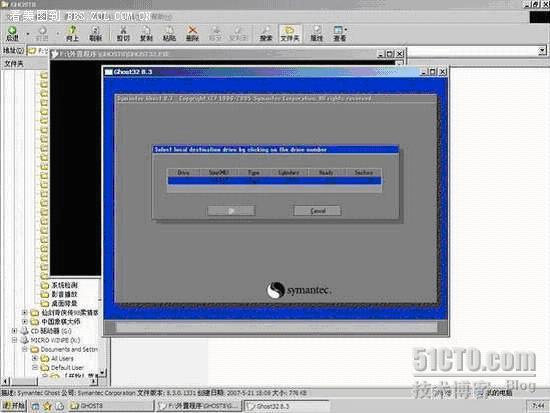Click the Paste (粘贴) toolbar icon
Viewport: 550px width, 413px height.
[169, 33]
